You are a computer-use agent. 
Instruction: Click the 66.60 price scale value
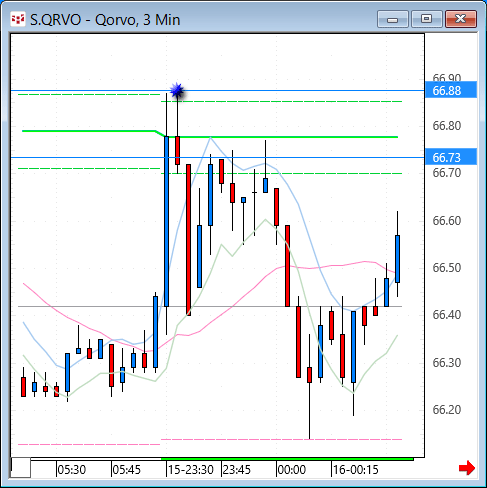coord(447,220)
